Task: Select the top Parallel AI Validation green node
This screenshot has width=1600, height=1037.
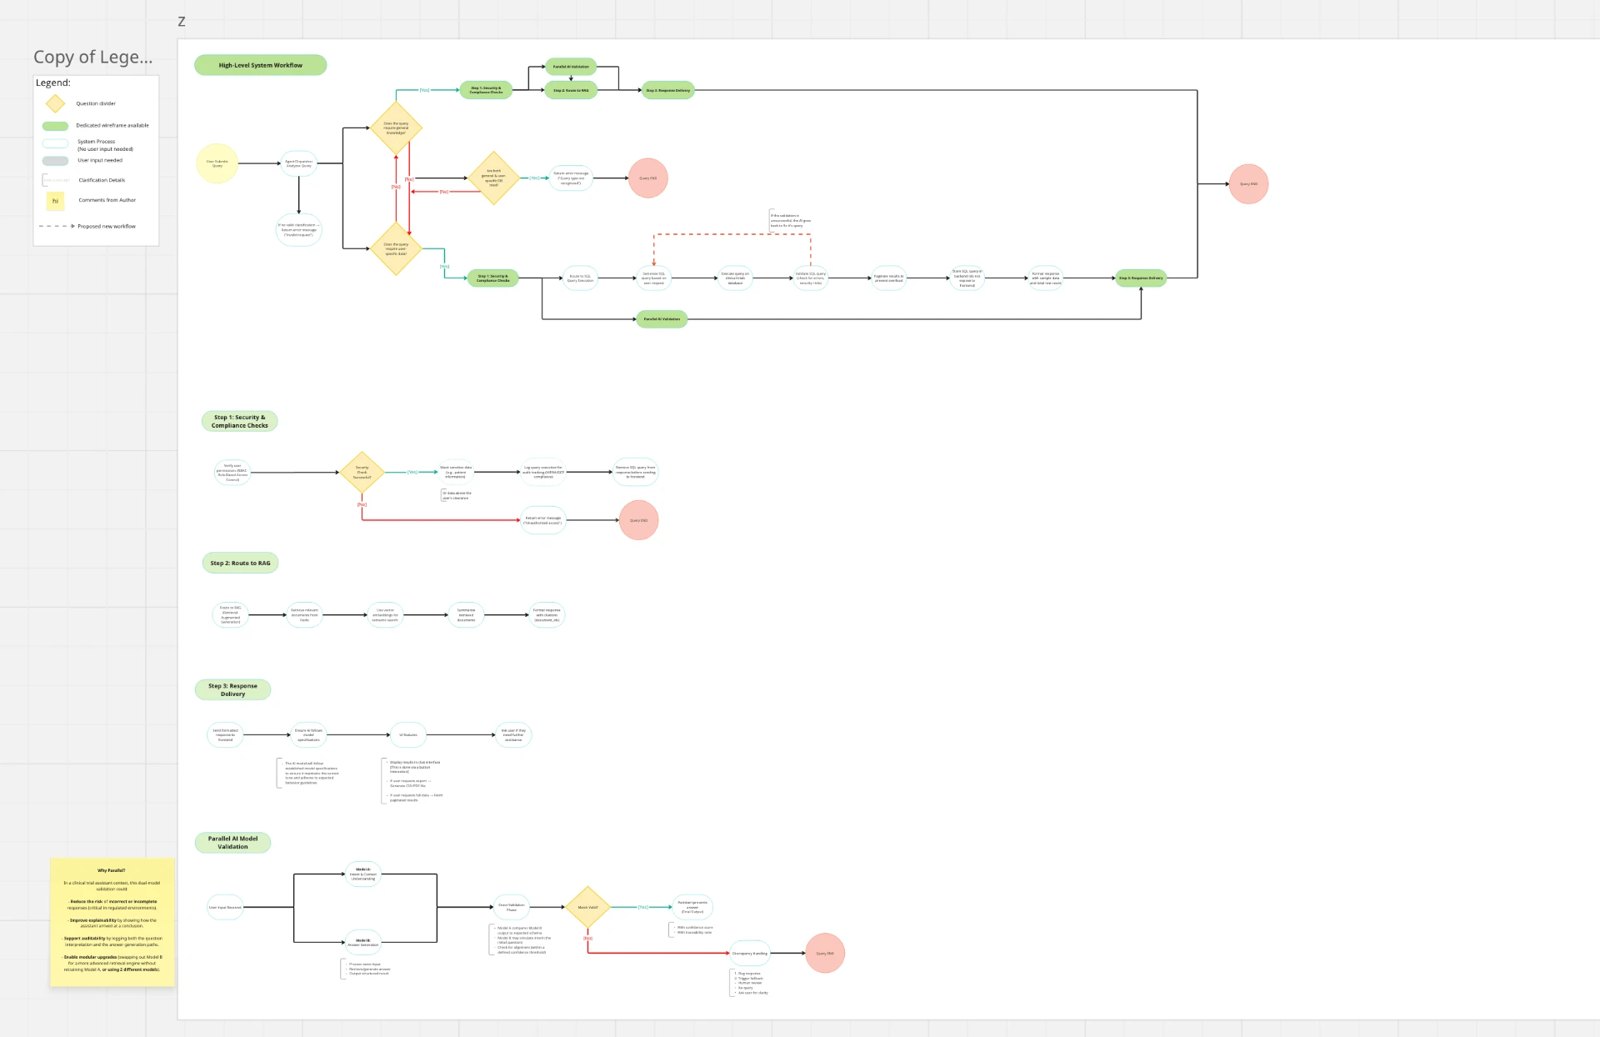Action: [x=571, y=67]
